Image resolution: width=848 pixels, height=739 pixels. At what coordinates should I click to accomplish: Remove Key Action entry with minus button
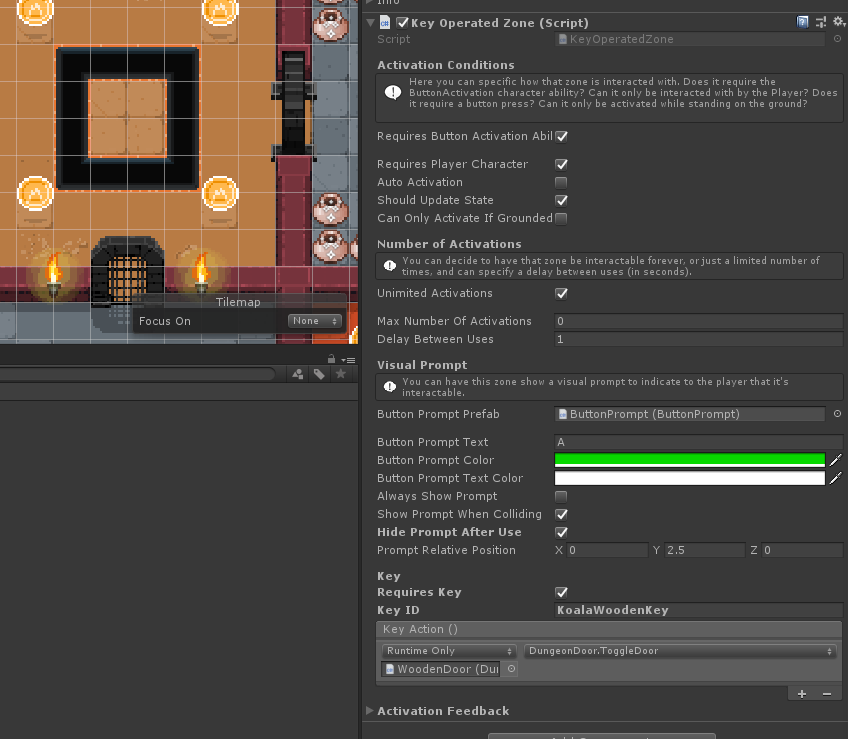click(x=826, y=694)
